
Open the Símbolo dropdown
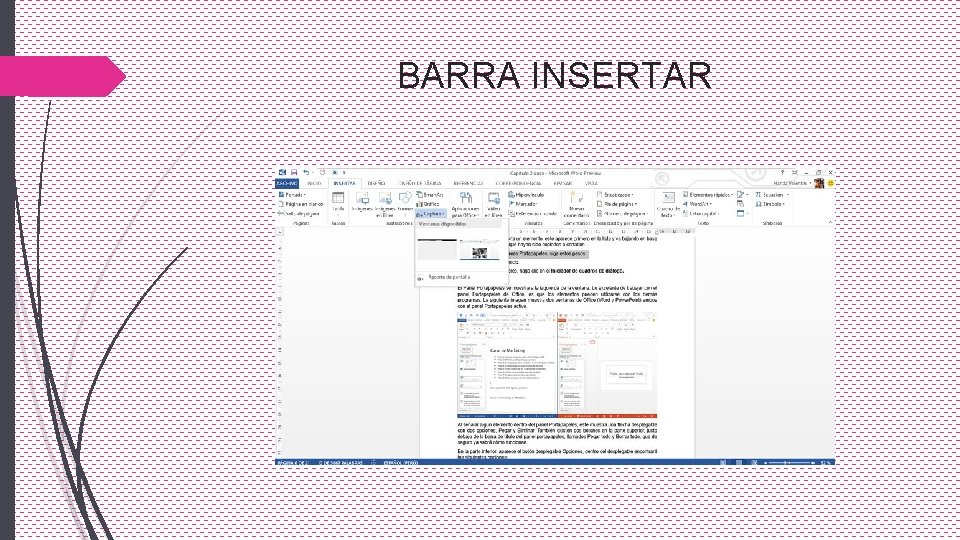770,204
